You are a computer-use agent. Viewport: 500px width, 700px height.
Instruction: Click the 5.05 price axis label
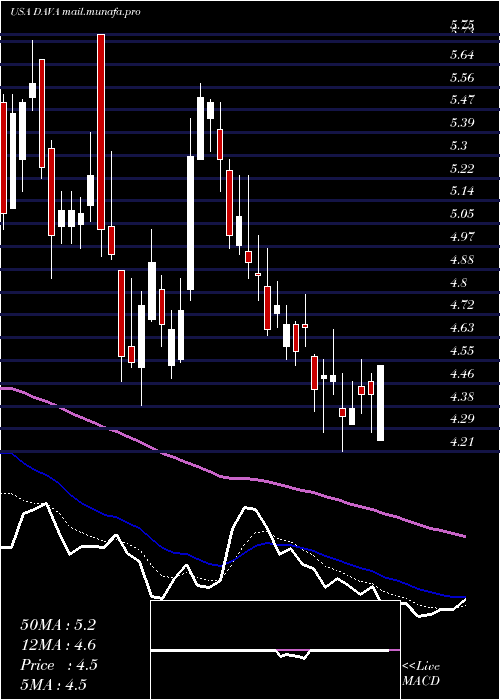pos(462,214)
